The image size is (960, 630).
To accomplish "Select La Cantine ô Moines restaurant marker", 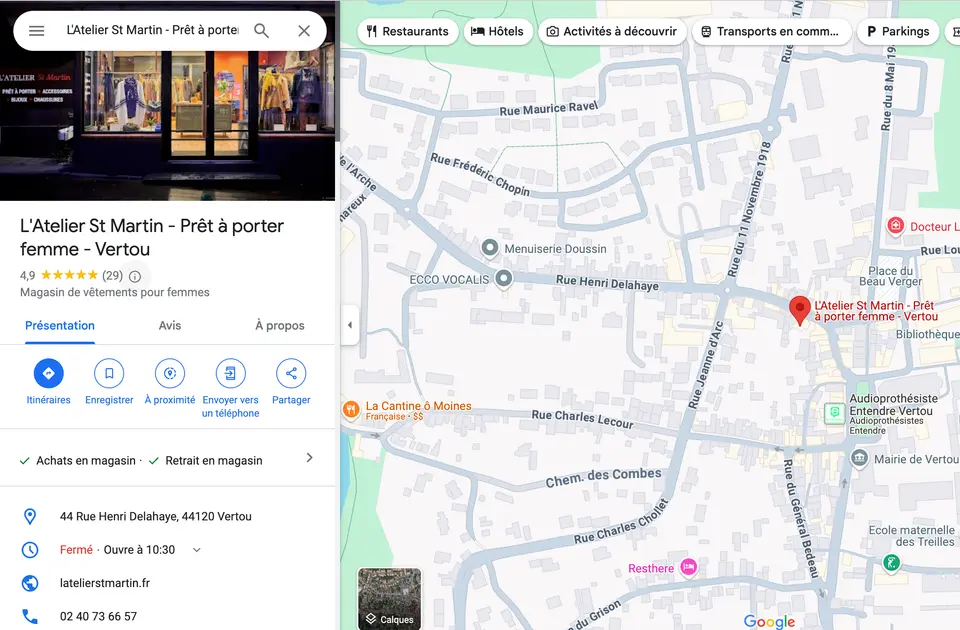I will [351, 410].
